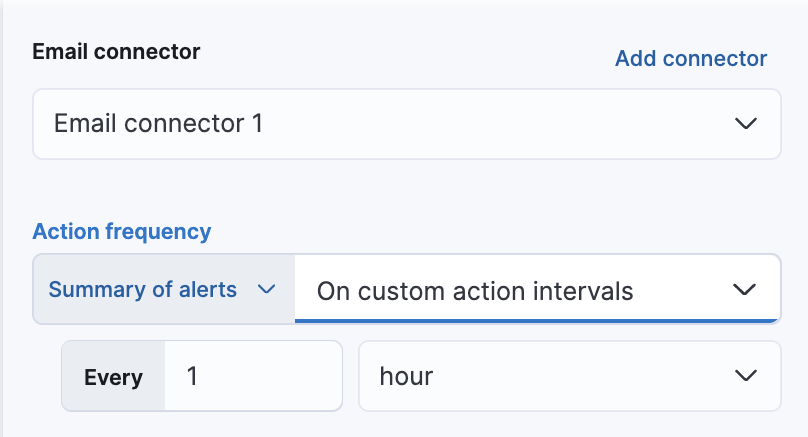Viewport: 808px width, 437px height.
Task: Click the 'Email connector 1' selected value text
Action: pyautogui.click(x=158, y=124)
